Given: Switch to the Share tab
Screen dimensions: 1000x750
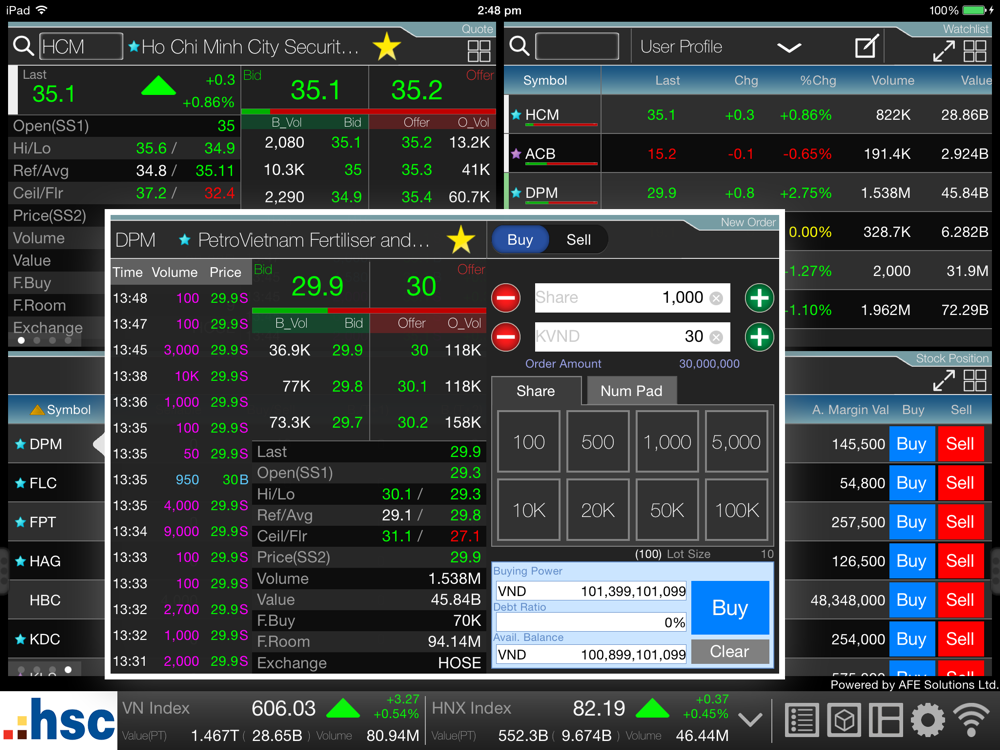Looking at the screenshot, I should (x=536, y=391).
